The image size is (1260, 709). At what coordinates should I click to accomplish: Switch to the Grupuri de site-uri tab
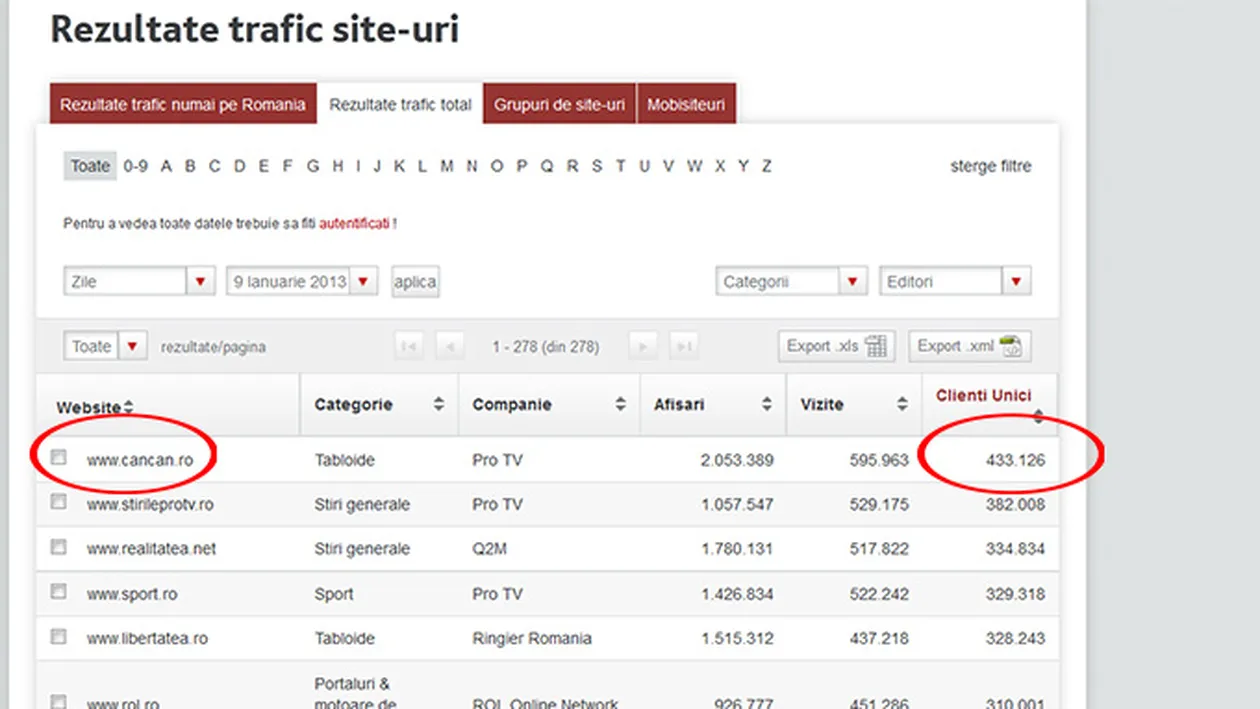[x=559, y=103]
